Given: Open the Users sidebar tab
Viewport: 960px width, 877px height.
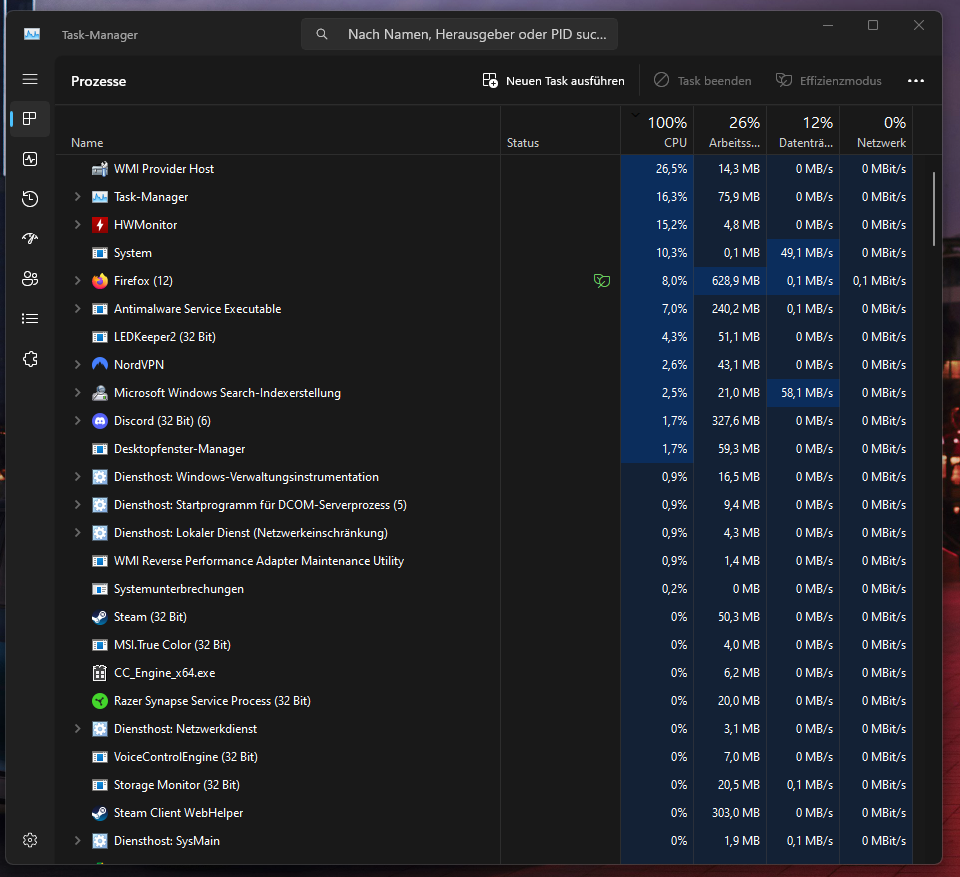Looking at the screenshot, I should pyautogui.click(x=30, y=279).
